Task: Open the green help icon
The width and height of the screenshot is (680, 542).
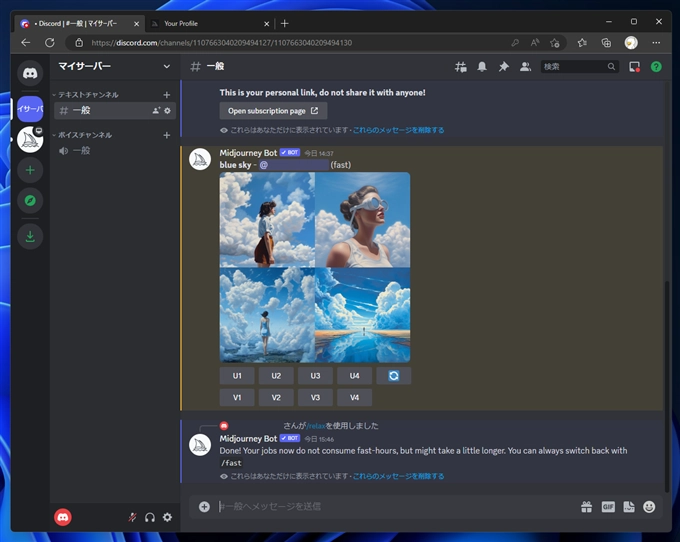Action: [656, 67]
